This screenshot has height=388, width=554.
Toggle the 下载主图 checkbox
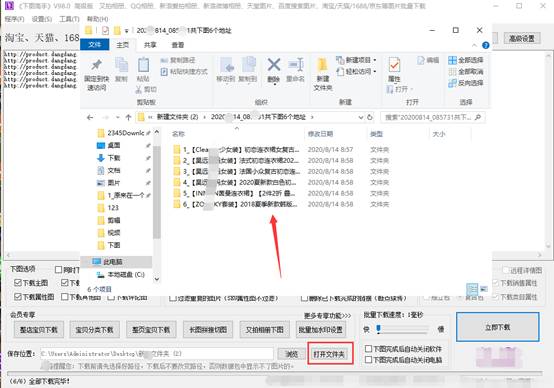18,283
